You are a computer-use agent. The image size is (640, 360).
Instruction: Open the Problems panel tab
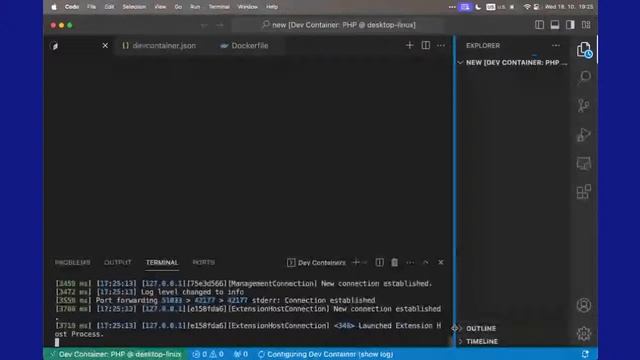point(73,262)
